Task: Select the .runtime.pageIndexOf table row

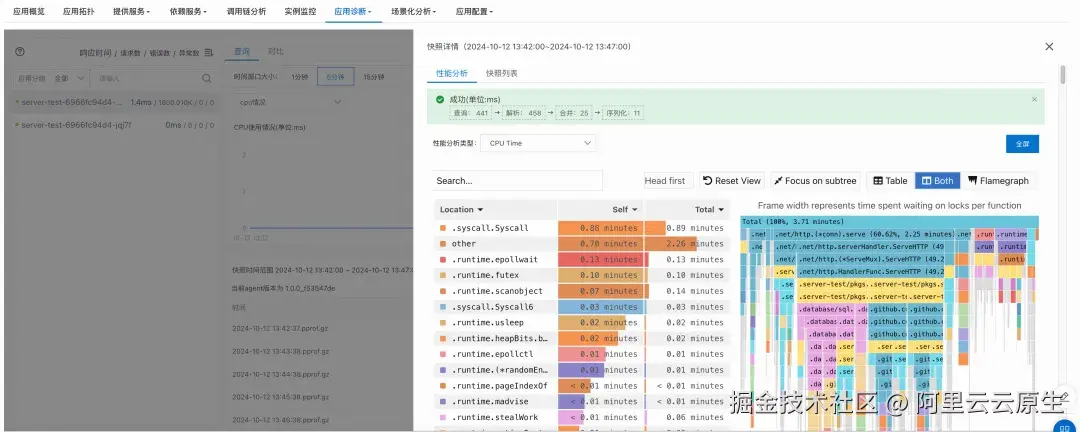Action: point(581,386)
